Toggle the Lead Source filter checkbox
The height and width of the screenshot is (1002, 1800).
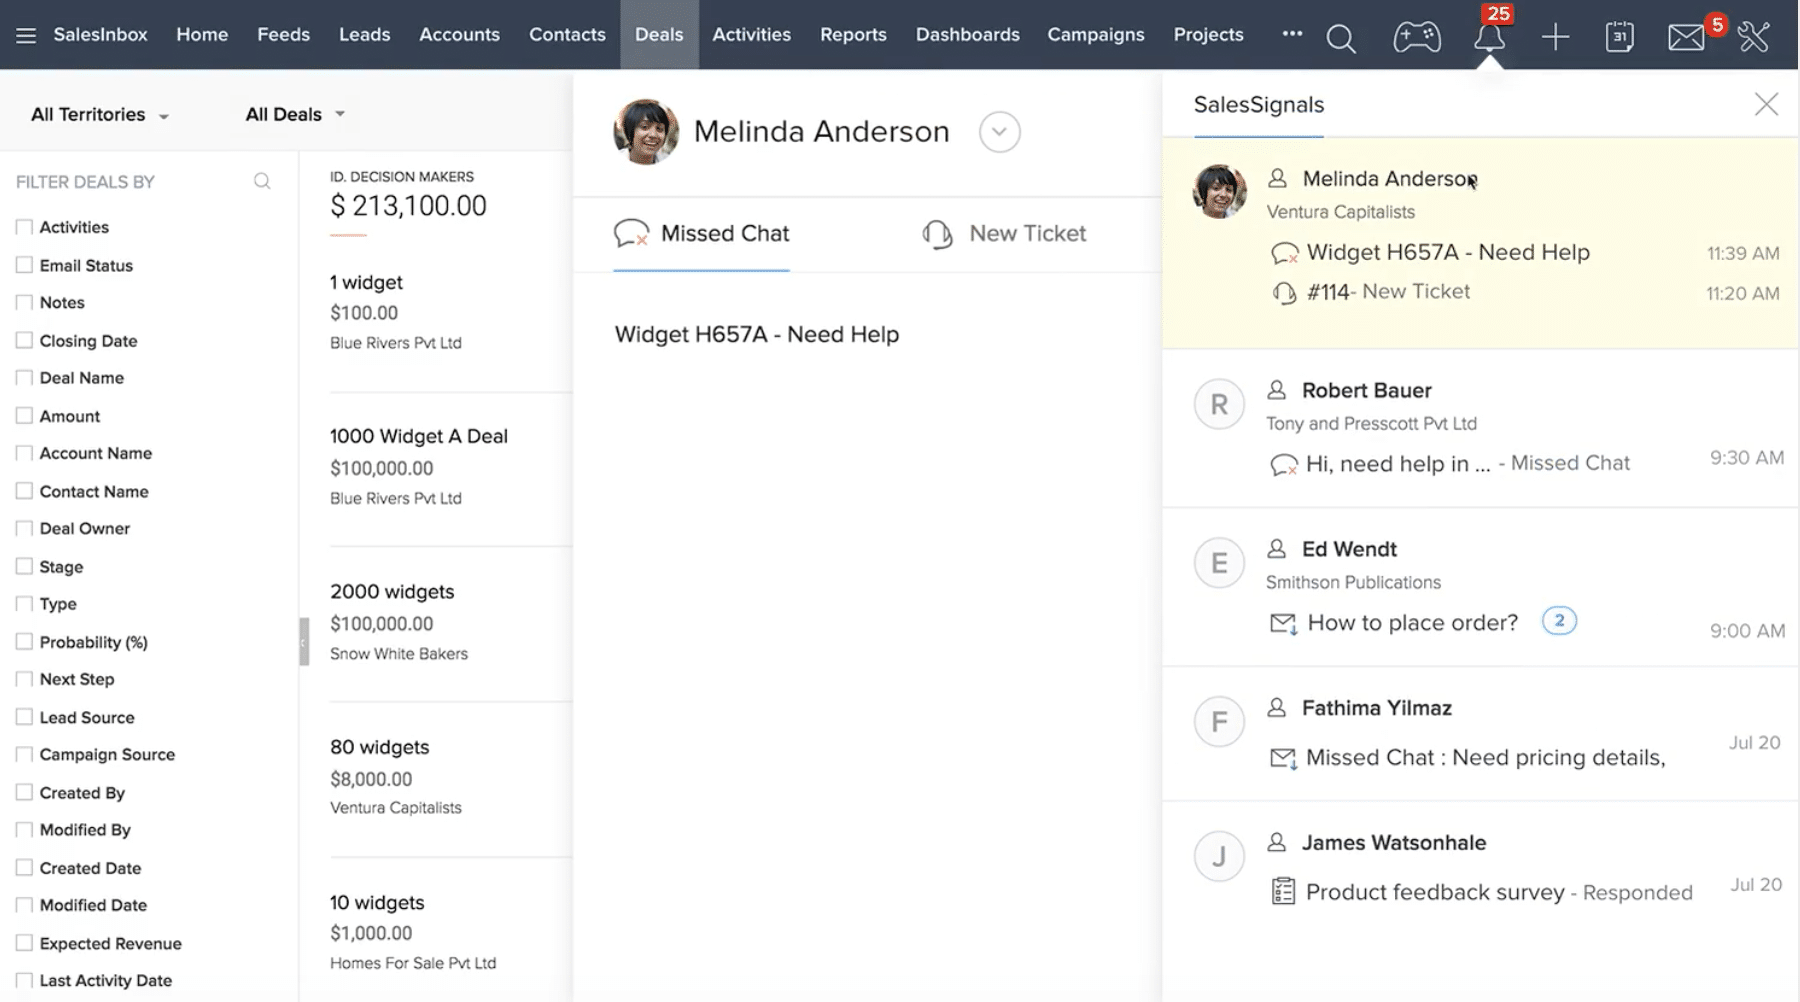(x=24, y=717)
